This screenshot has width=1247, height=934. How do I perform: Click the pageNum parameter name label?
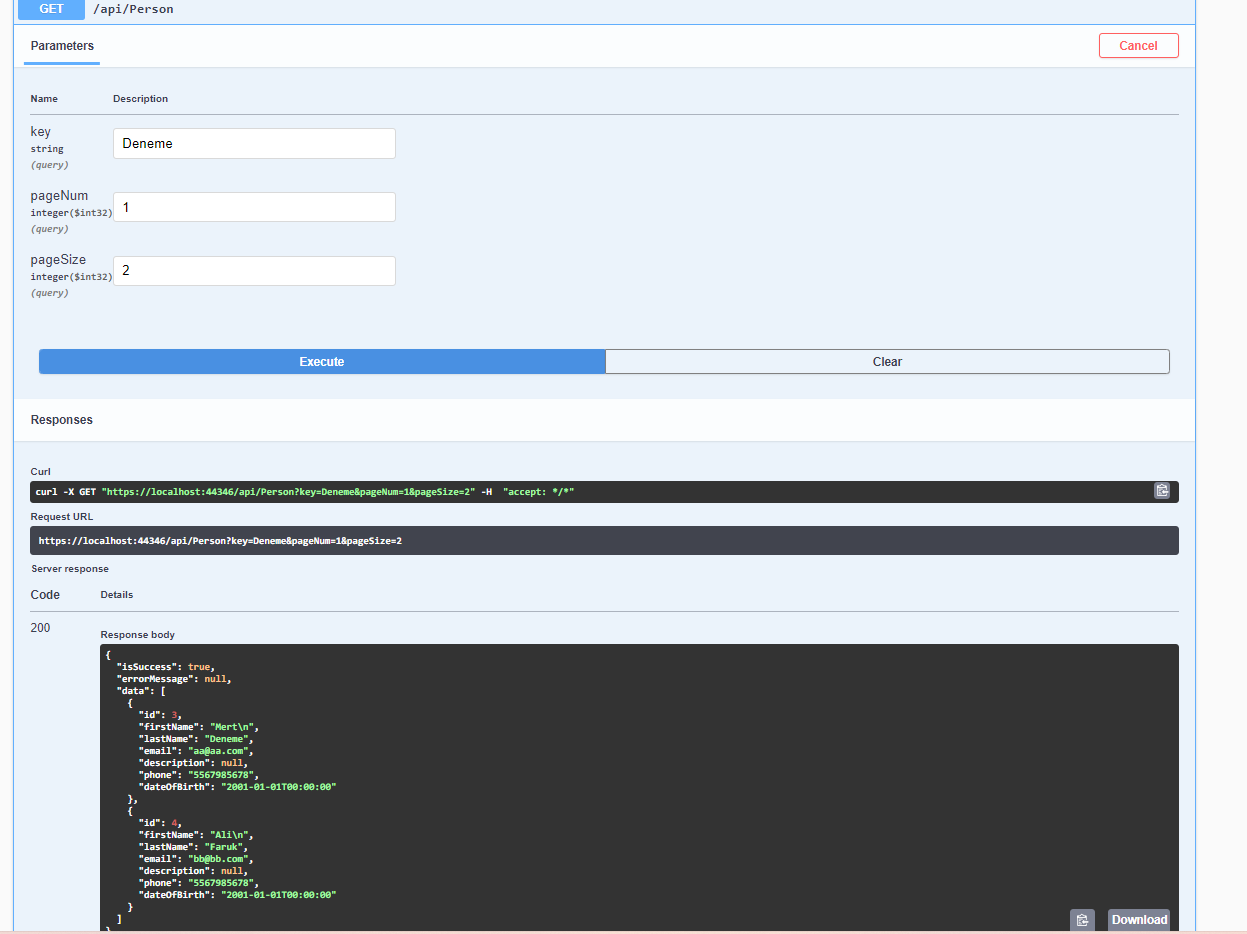point(59,196)
